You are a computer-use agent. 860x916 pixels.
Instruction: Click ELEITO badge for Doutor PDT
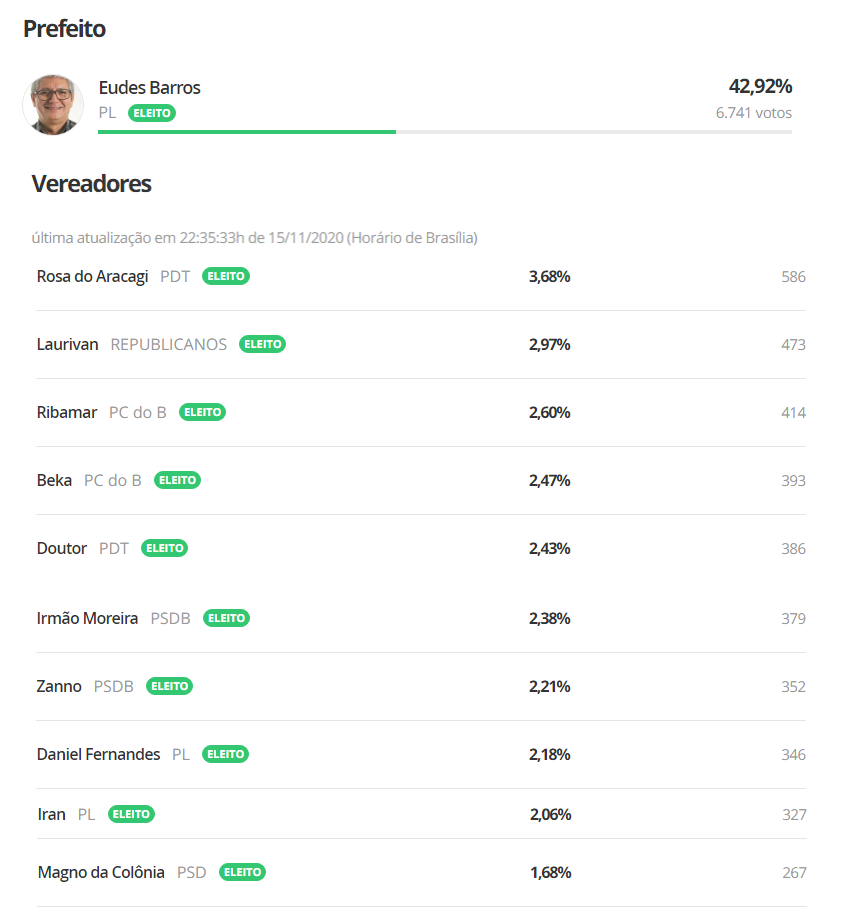[164, 548]
